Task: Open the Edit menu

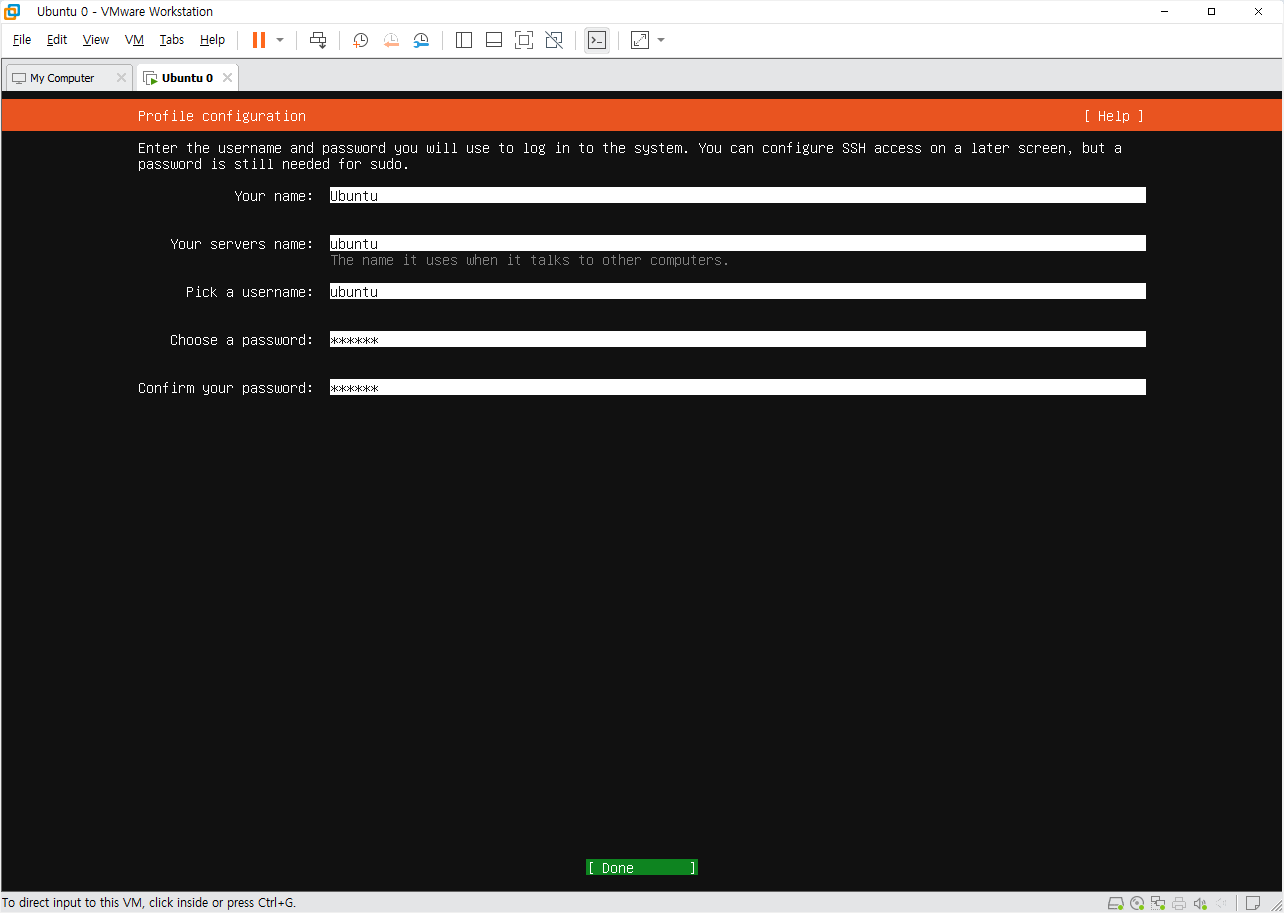Action: pyautogui.click(x=57, y=40)
